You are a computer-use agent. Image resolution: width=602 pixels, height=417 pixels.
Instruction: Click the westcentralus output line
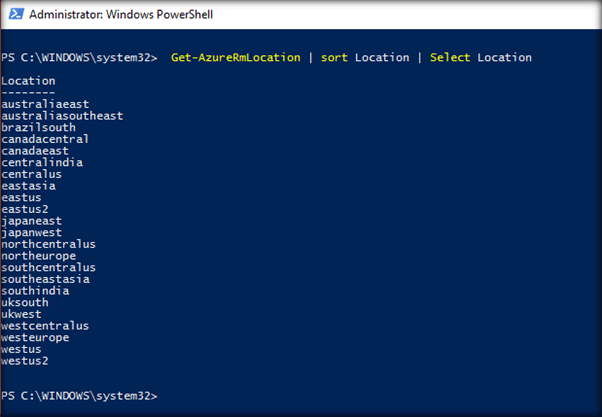tap(45, 326)
